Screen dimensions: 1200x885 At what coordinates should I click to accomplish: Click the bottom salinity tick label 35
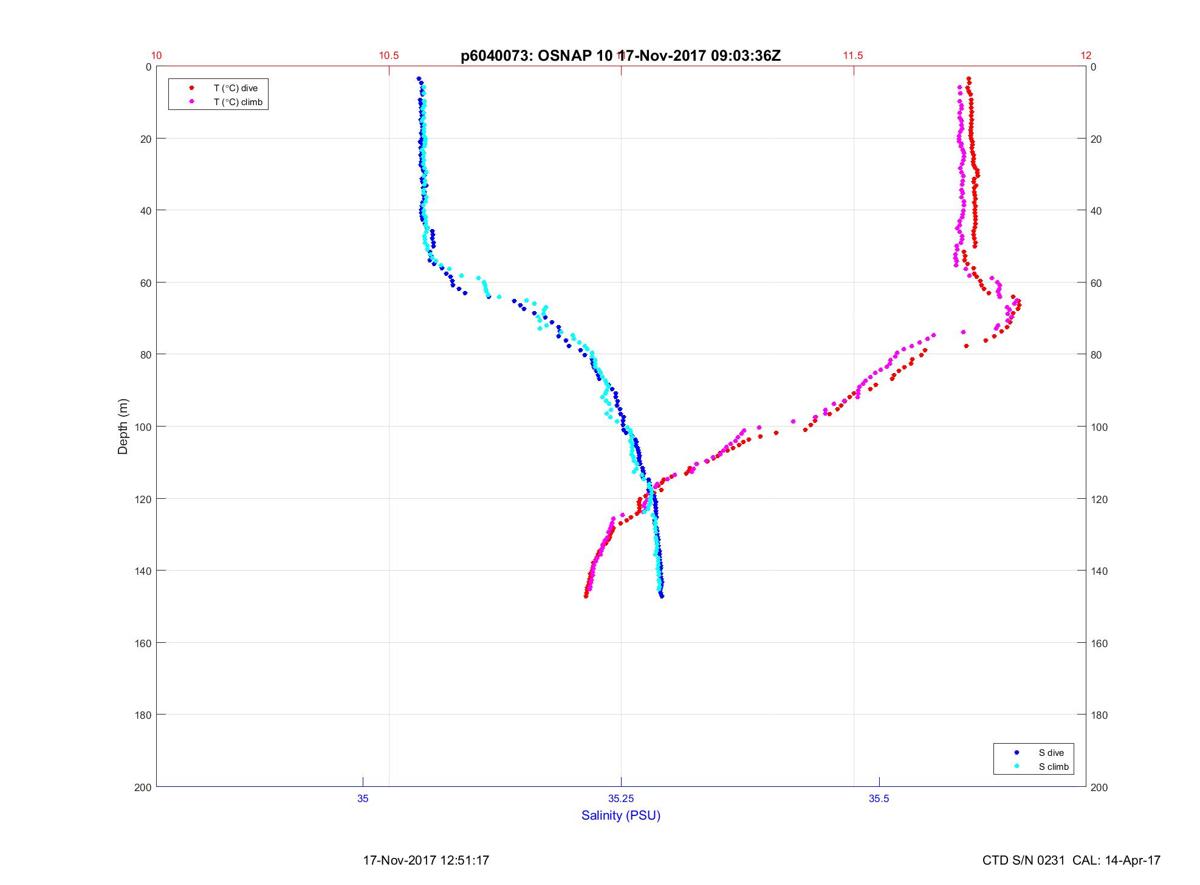coord(363,798)
